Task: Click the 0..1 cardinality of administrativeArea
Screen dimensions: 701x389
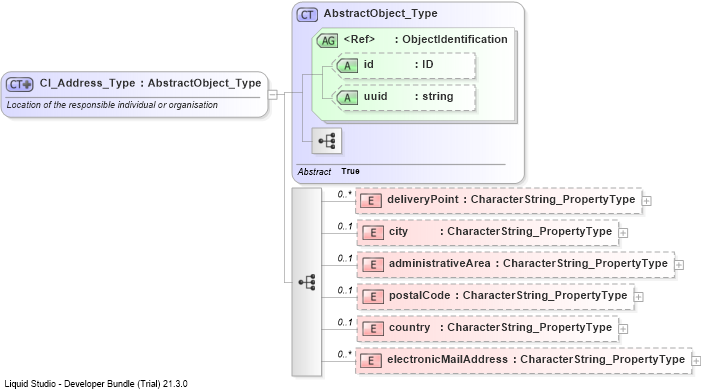Action: click(x=345, y=258)
